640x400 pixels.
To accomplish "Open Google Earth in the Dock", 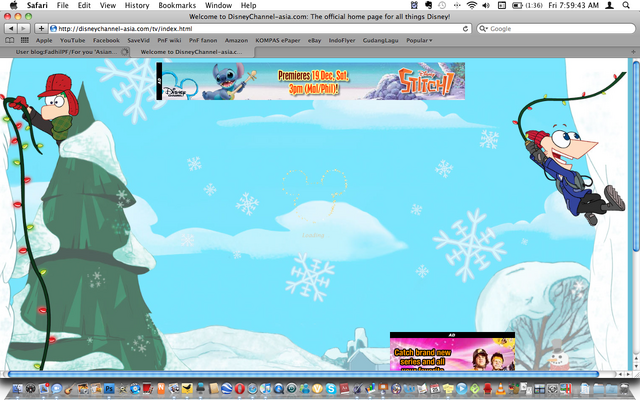I will click(x=227, y=389).
